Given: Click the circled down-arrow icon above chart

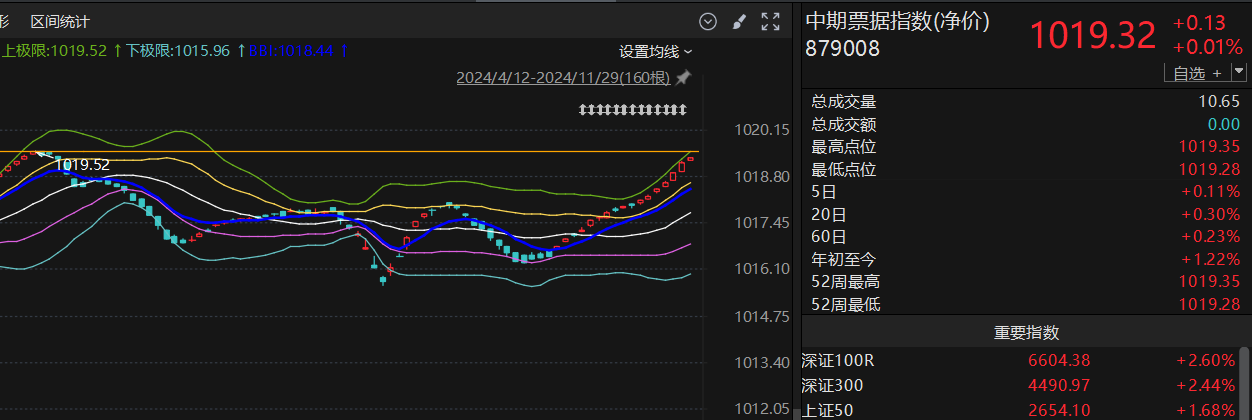Looking at the screenshot, I should (x=708, y=21).
